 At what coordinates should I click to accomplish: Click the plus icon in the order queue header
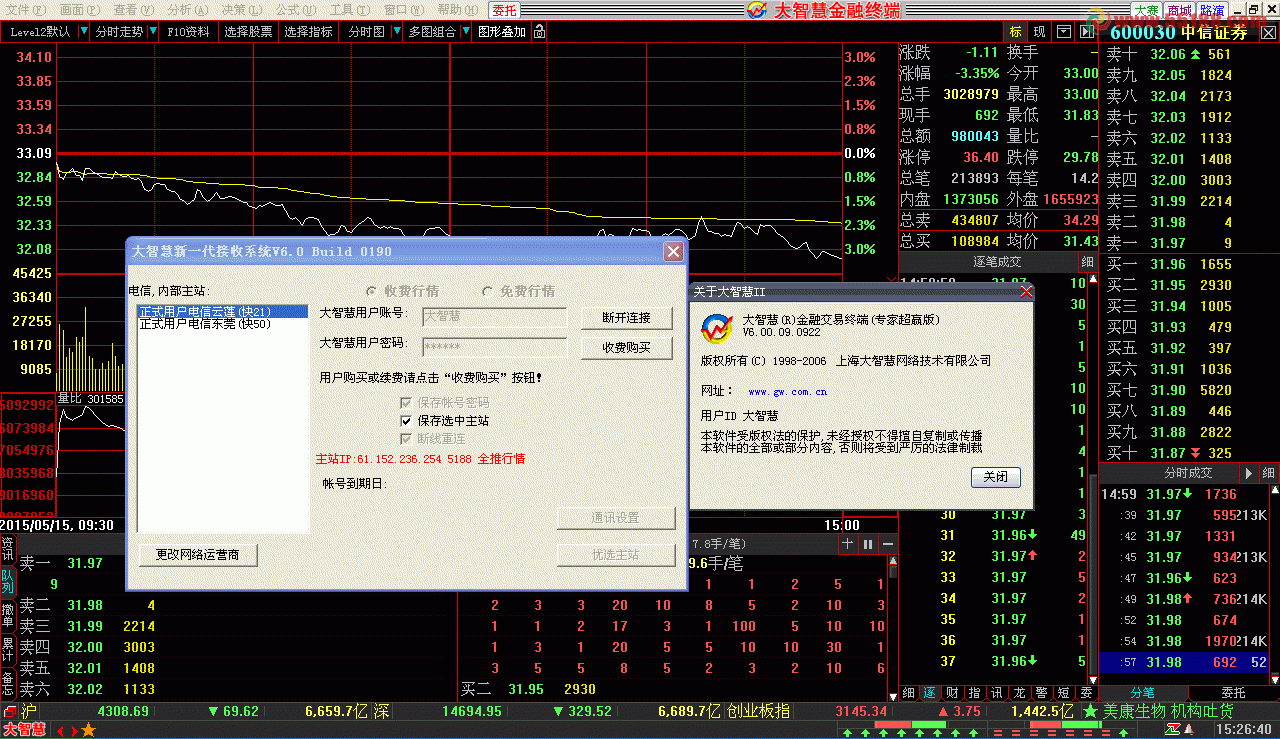[x=848, y=543]
